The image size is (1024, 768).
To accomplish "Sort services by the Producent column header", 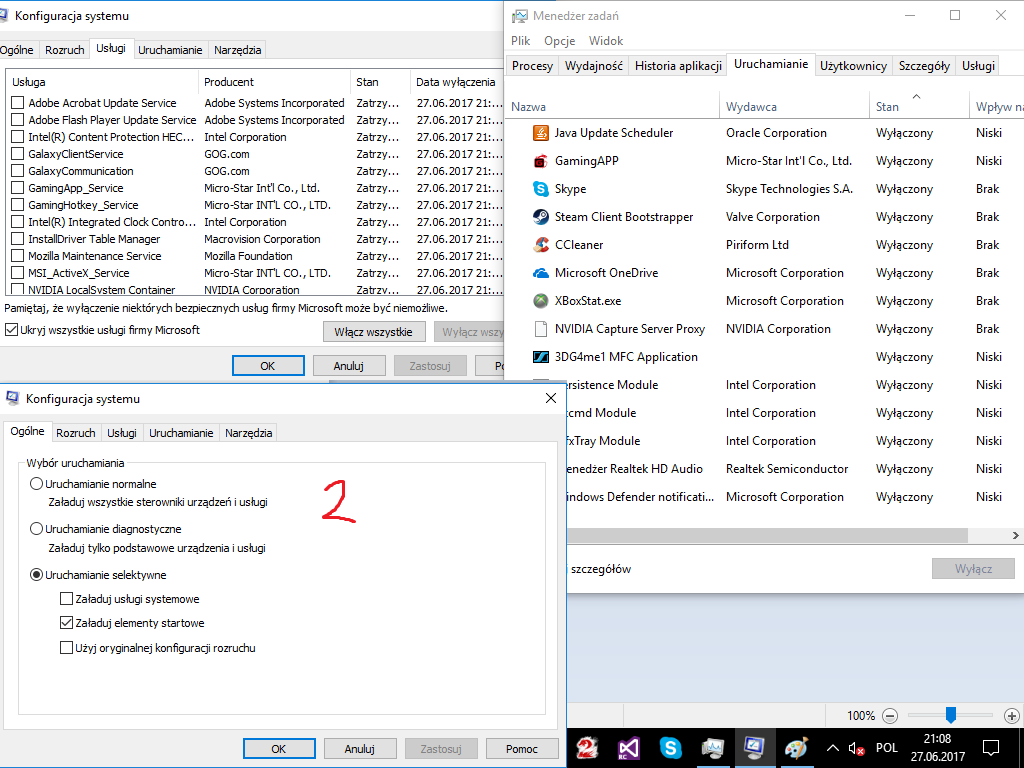I will (x=274, y=82).
